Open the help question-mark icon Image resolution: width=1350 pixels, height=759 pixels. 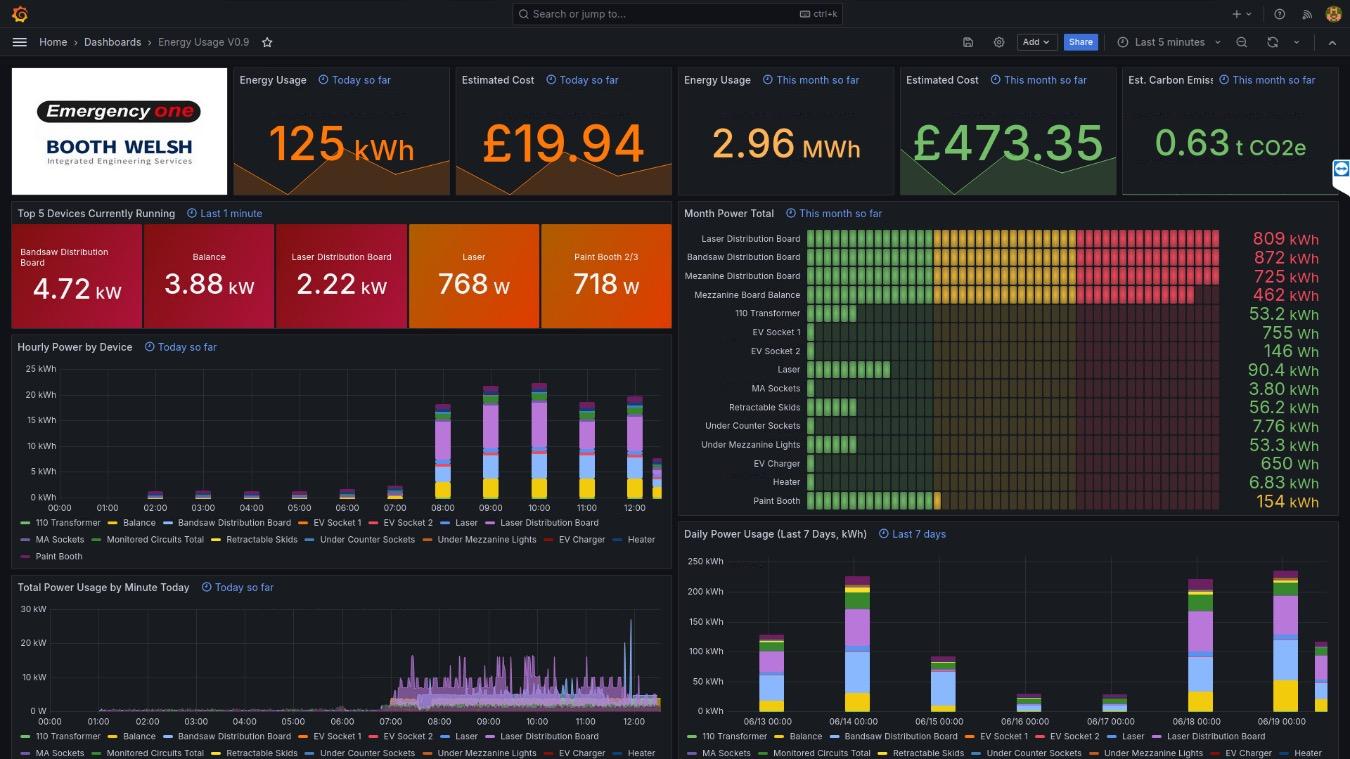pyautogui.click(x=1279, y=14)
